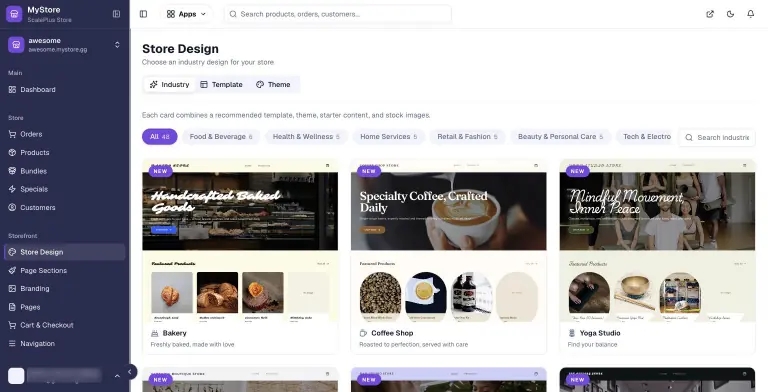Click the awesome store avatar icon
768x392 pixels.
(x=16, y=45)
